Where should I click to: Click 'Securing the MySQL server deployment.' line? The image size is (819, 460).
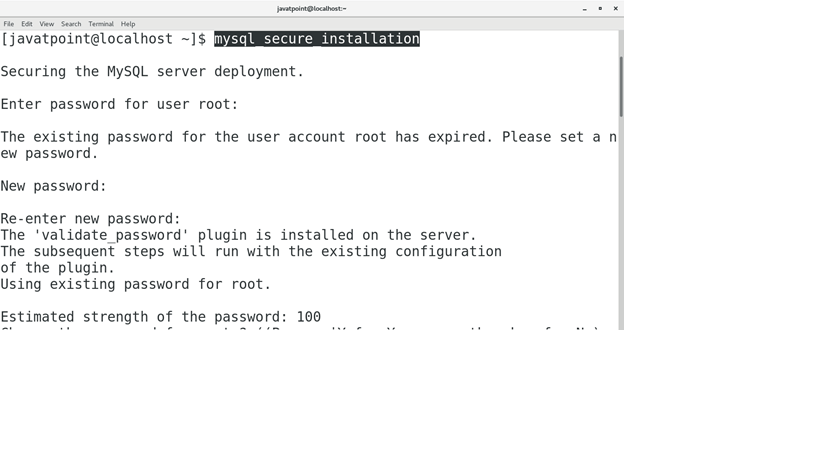click(x=152, y=72)
